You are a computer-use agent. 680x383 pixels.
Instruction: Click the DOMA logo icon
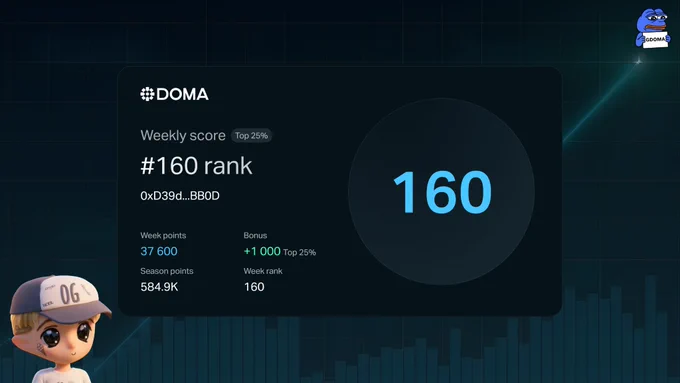tap(147, 94)
